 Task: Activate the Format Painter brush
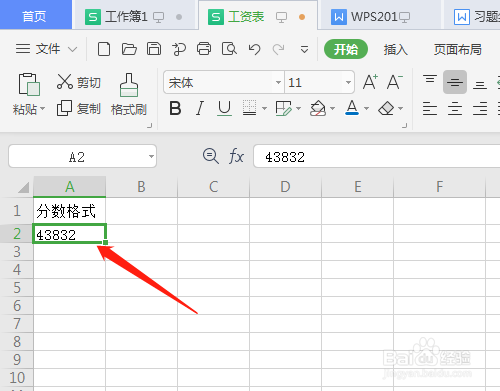[129, 85]
